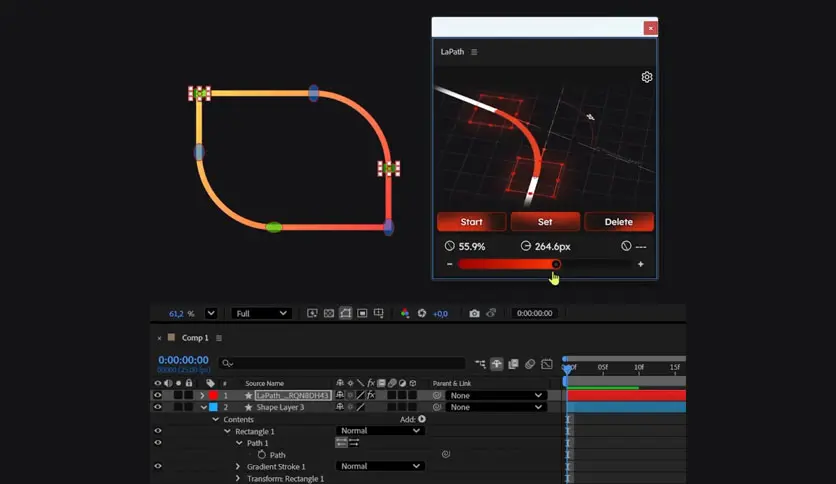Open the Graph Editor icon
This screenshot has height=484, width=836.
pos(546,364)
